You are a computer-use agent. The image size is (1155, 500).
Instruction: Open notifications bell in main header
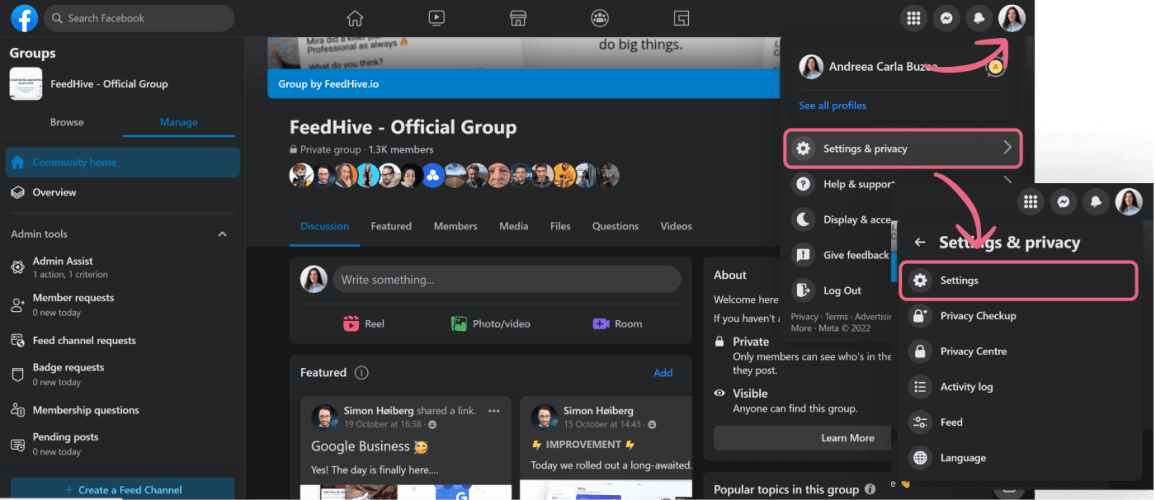979,18
